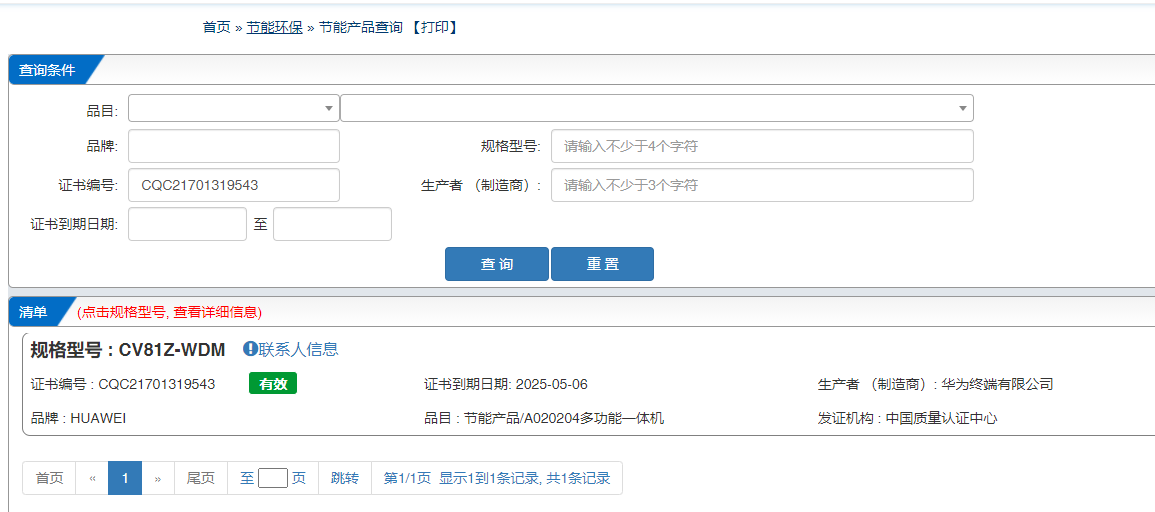Click the red hint 点击规格型号, 查看详细信息
The image size is (1155, 512).
point(169,312)
